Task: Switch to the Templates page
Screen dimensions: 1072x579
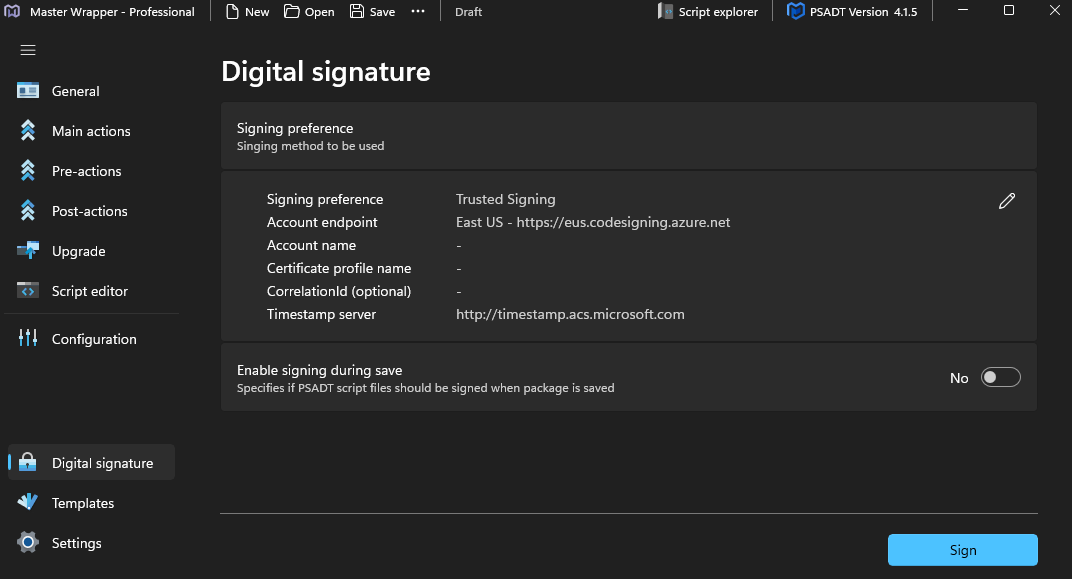Action: (82, 503)
